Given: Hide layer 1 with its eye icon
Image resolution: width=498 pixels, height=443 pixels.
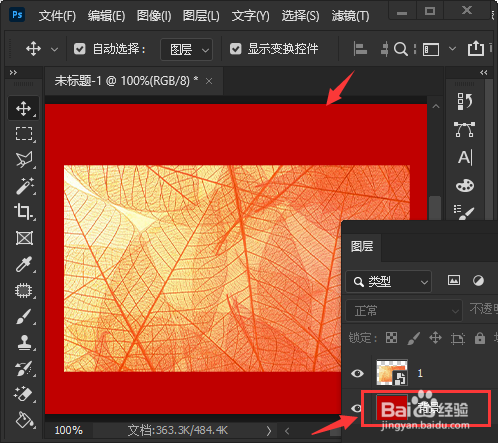Looking at the screenshot, I should [357, 373].
